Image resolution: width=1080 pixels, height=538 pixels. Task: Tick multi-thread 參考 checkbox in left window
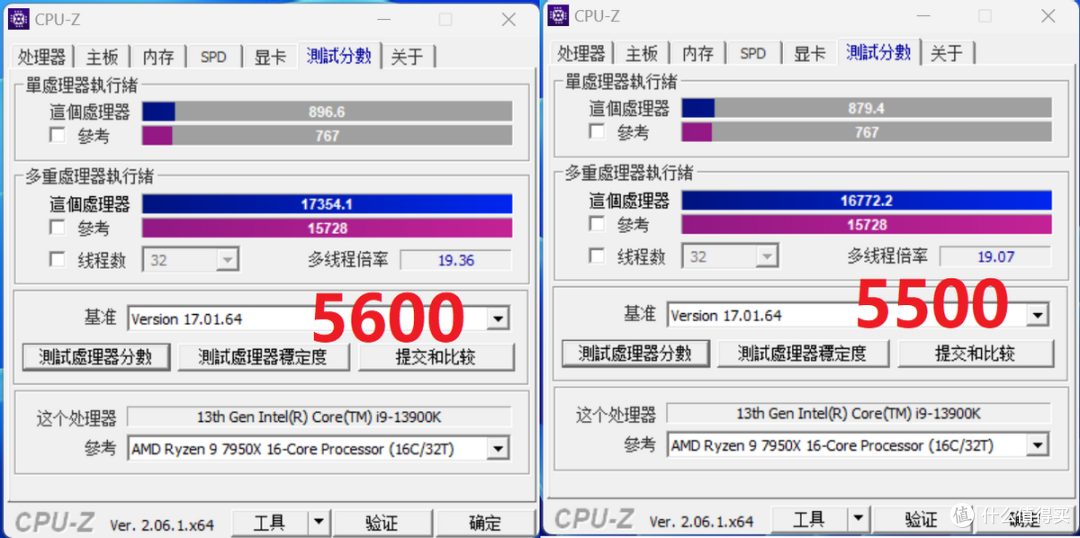pyautogui.click(x=57, y=227)
